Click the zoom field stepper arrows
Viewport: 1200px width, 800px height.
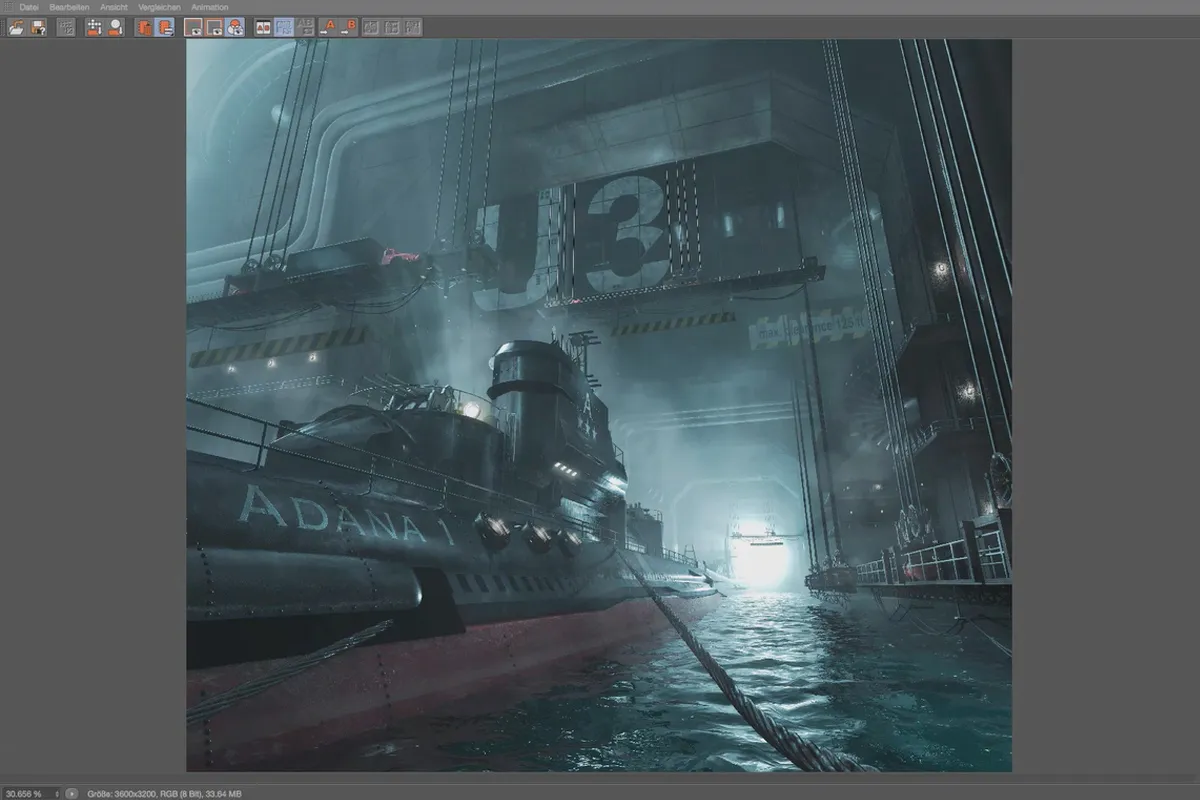click(55, 793)
